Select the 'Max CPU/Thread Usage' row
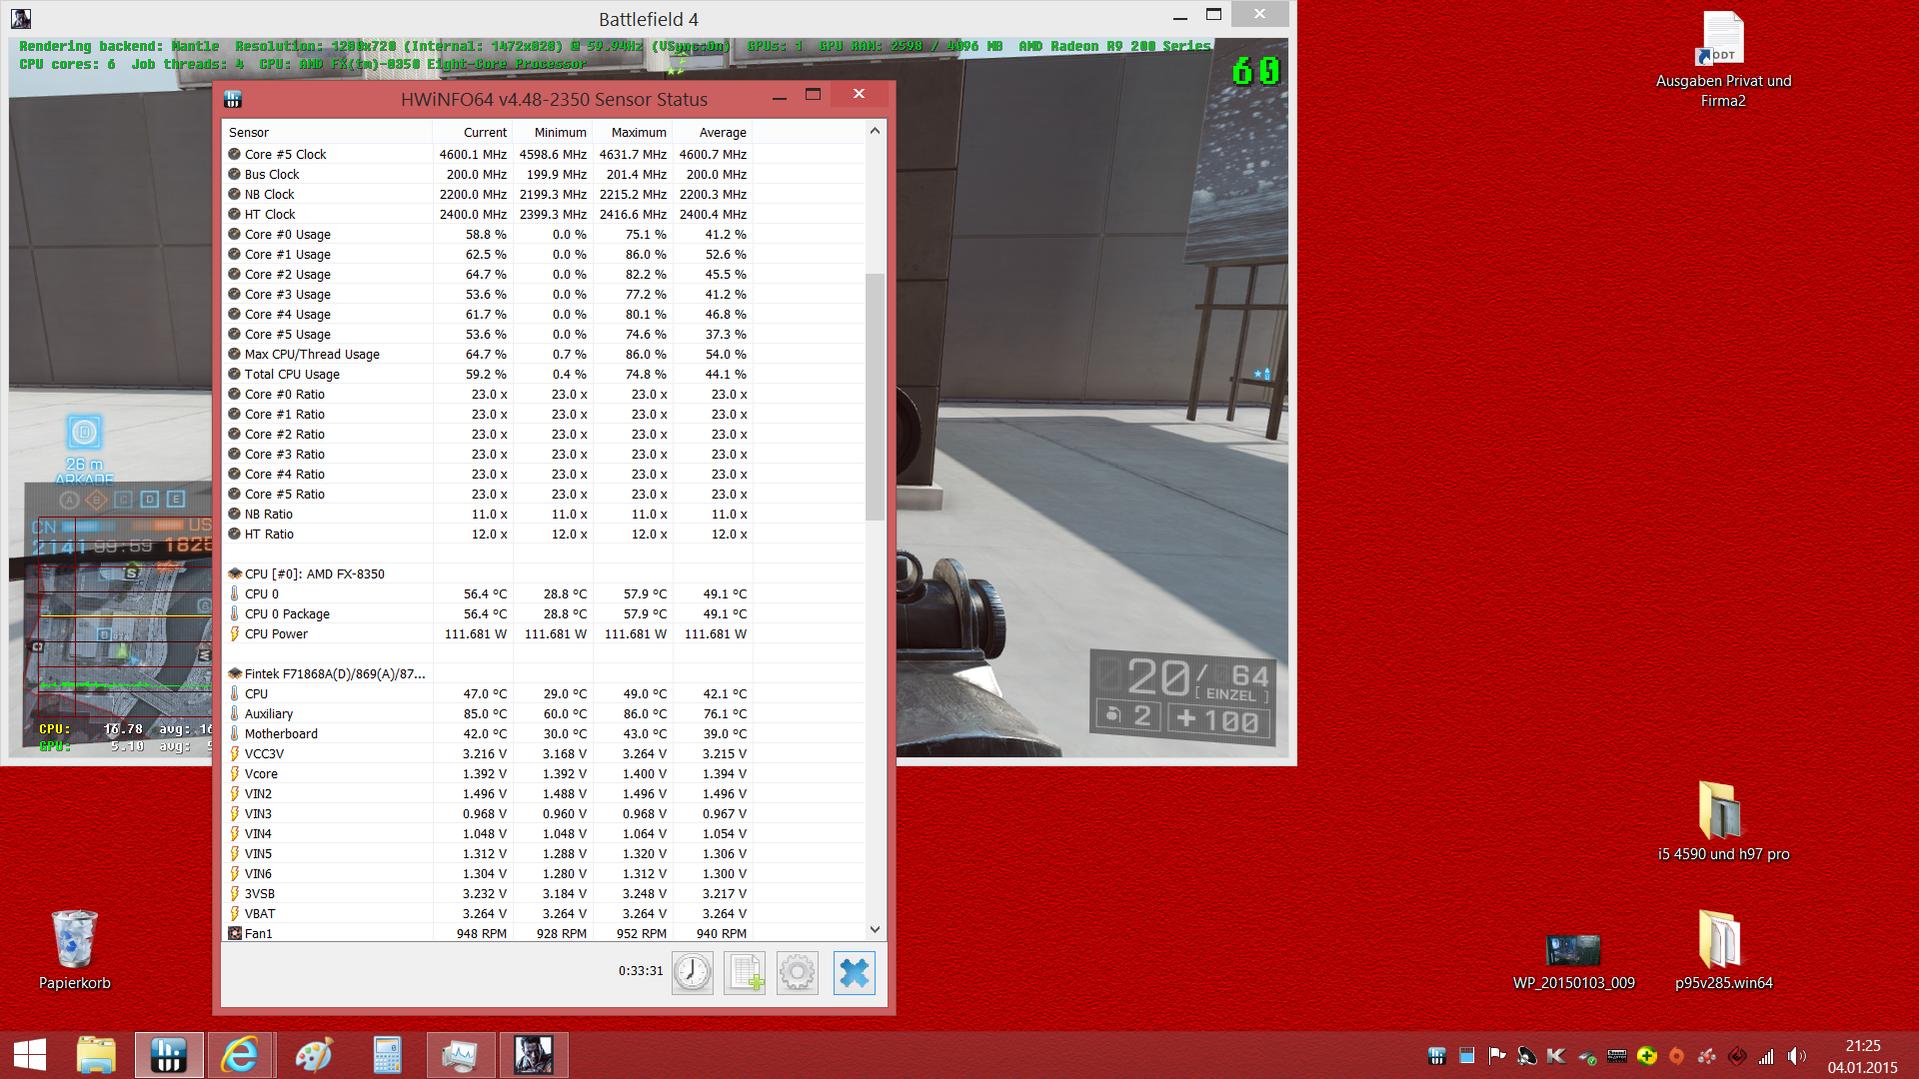The height and width of the screenshot is (1079, 1919). tap(543, 354)
